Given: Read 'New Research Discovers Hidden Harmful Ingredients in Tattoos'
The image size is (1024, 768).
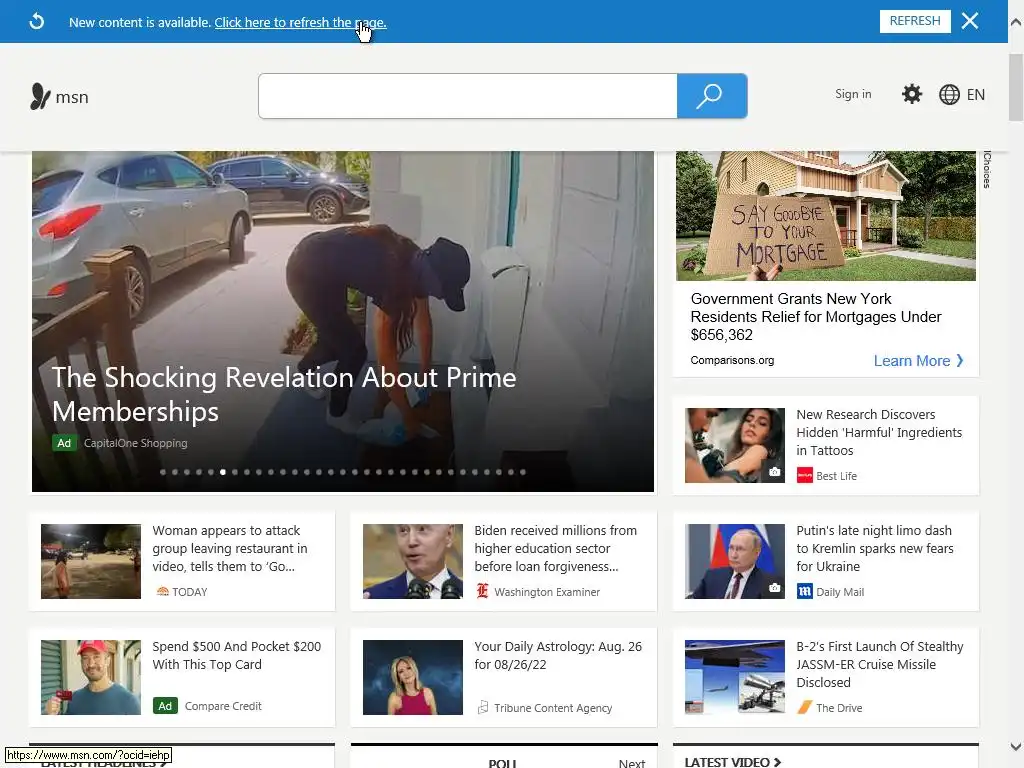Looking at the screenshot, I should (879, 432).
